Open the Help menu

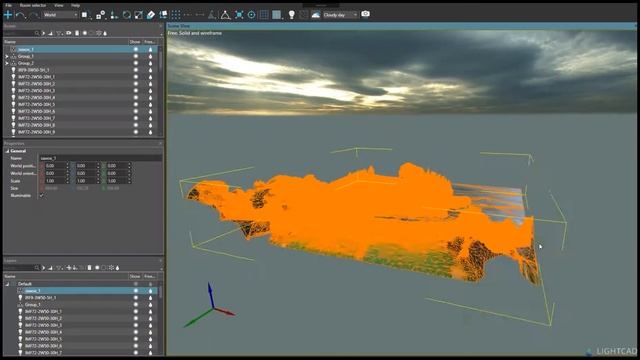click(x=76, y=5)
